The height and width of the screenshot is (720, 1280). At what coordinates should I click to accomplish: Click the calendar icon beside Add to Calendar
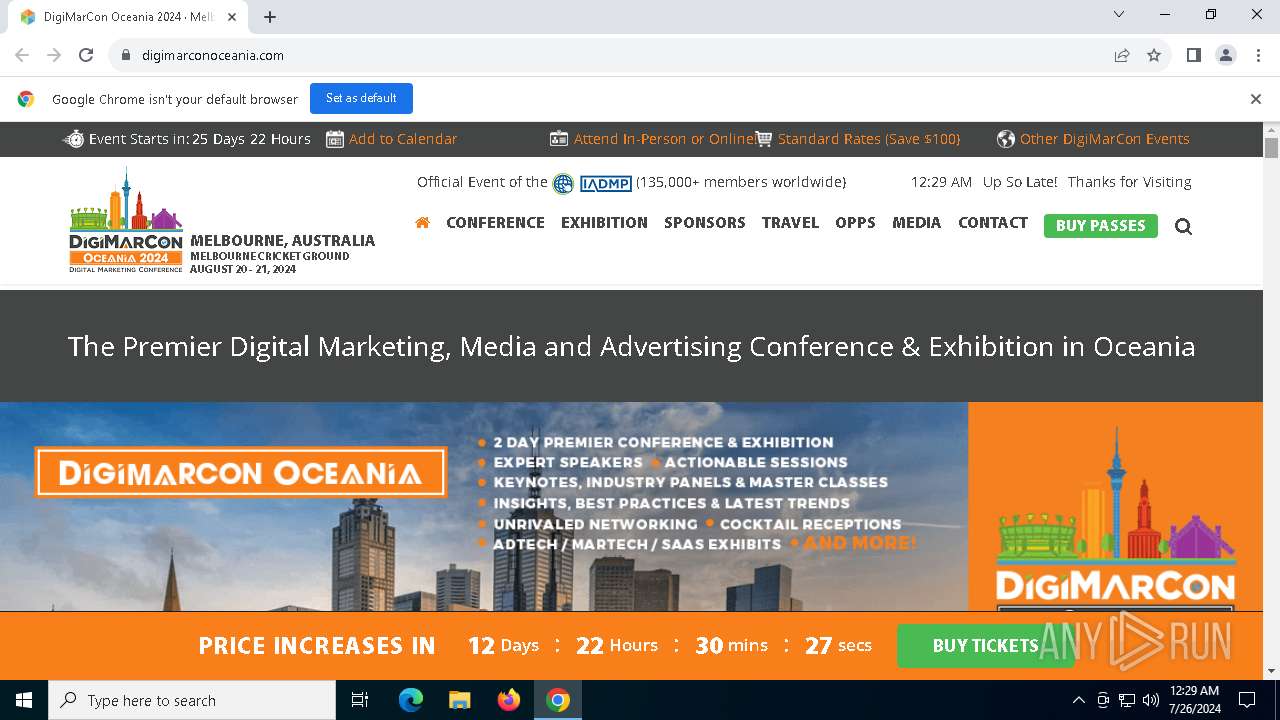tap(335, 139)
